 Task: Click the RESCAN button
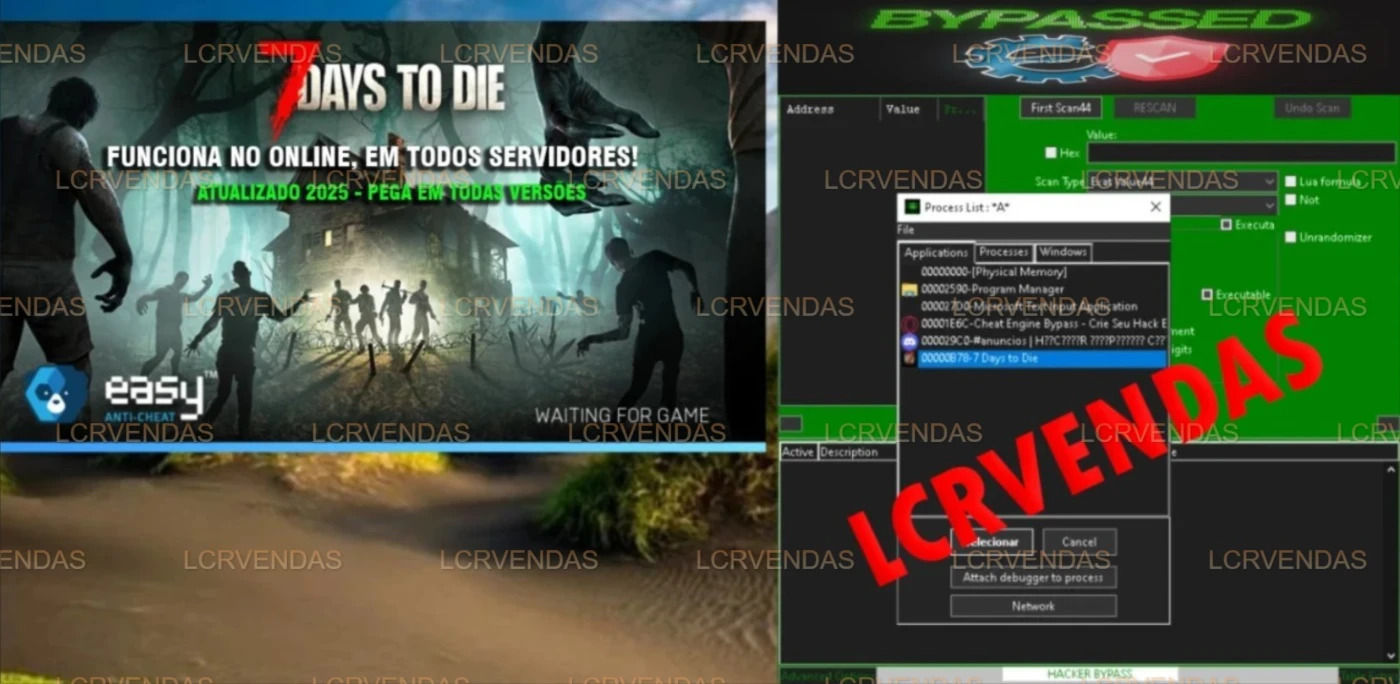tap(1155, 108)
